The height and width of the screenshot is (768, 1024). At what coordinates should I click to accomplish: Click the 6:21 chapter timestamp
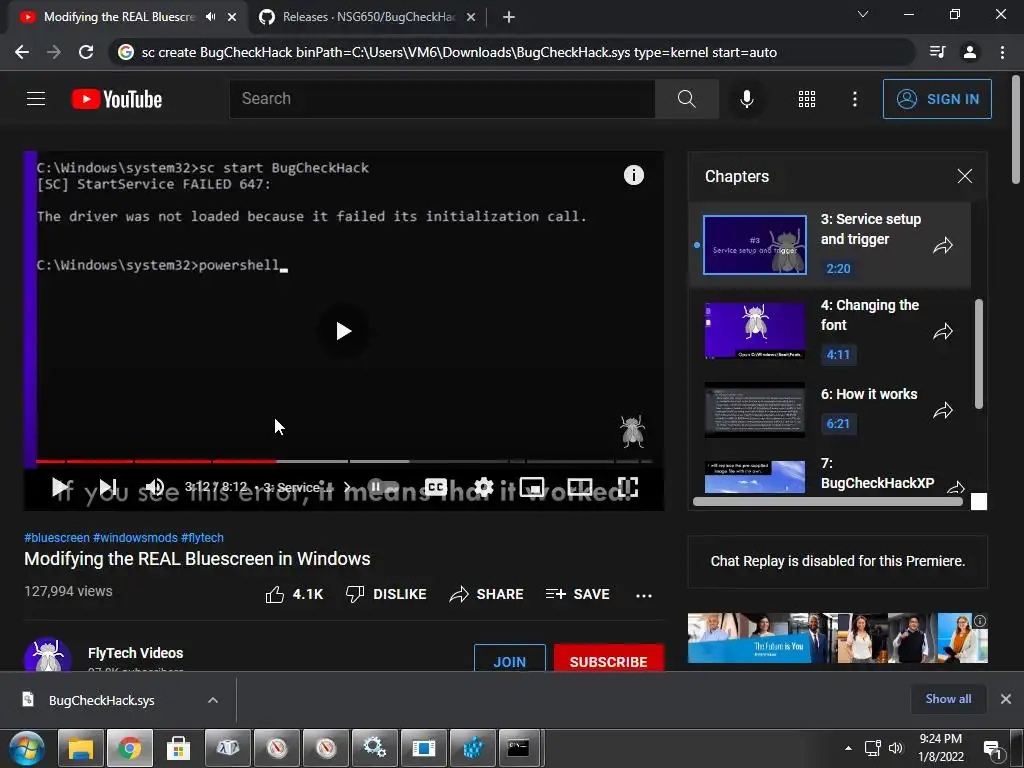click(838, 423)
